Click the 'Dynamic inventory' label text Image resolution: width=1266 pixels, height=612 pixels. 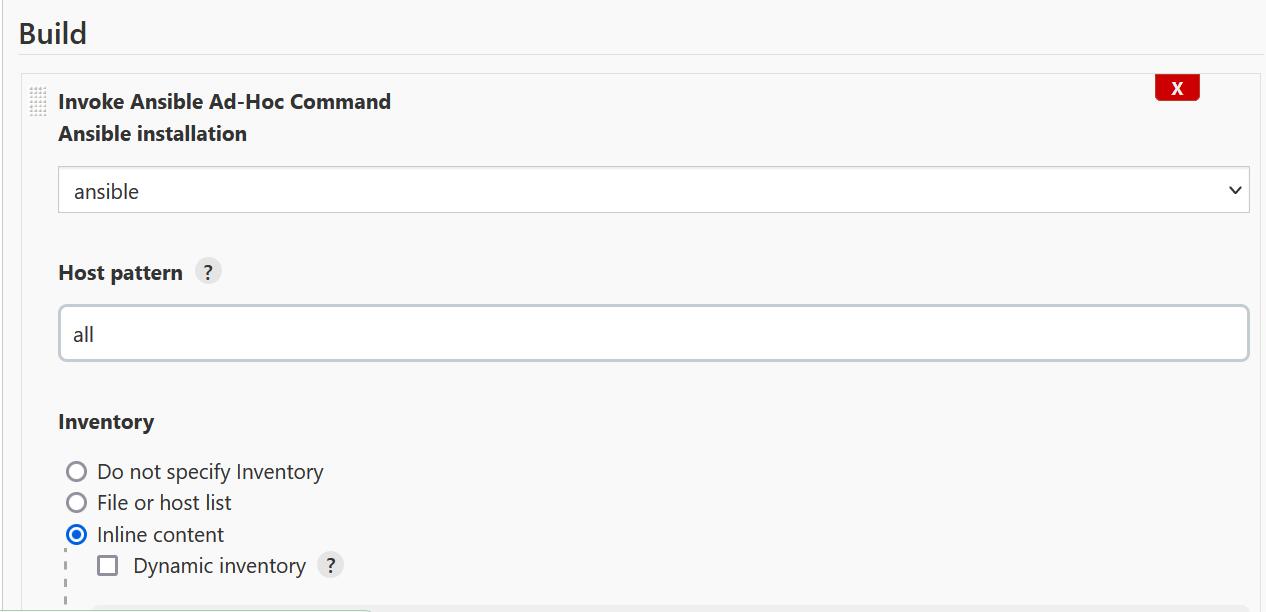(x=219, y=566)
